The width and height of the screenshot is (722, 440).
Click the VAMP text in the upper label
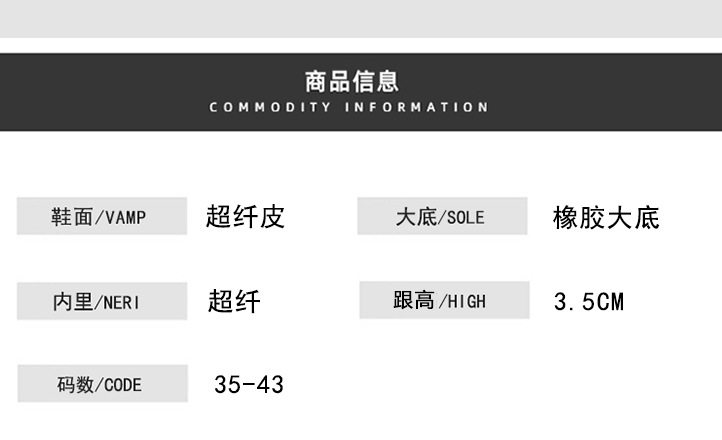(x=126, y=217)
